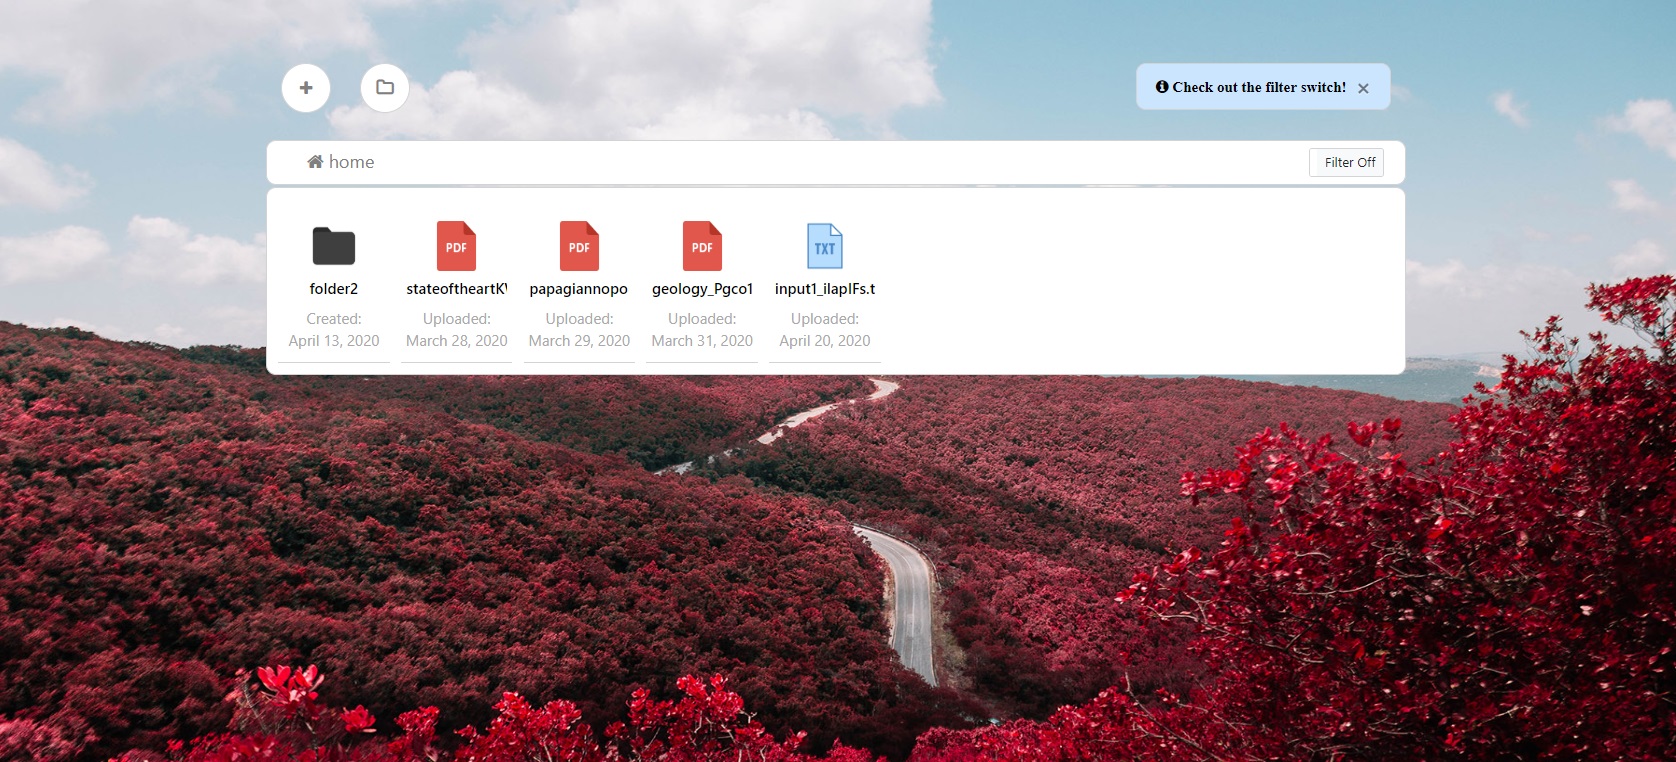This screenshot has height=762, width=1676.
Task: Click the April 20, 2020 upload date
Action: point(825,341)
